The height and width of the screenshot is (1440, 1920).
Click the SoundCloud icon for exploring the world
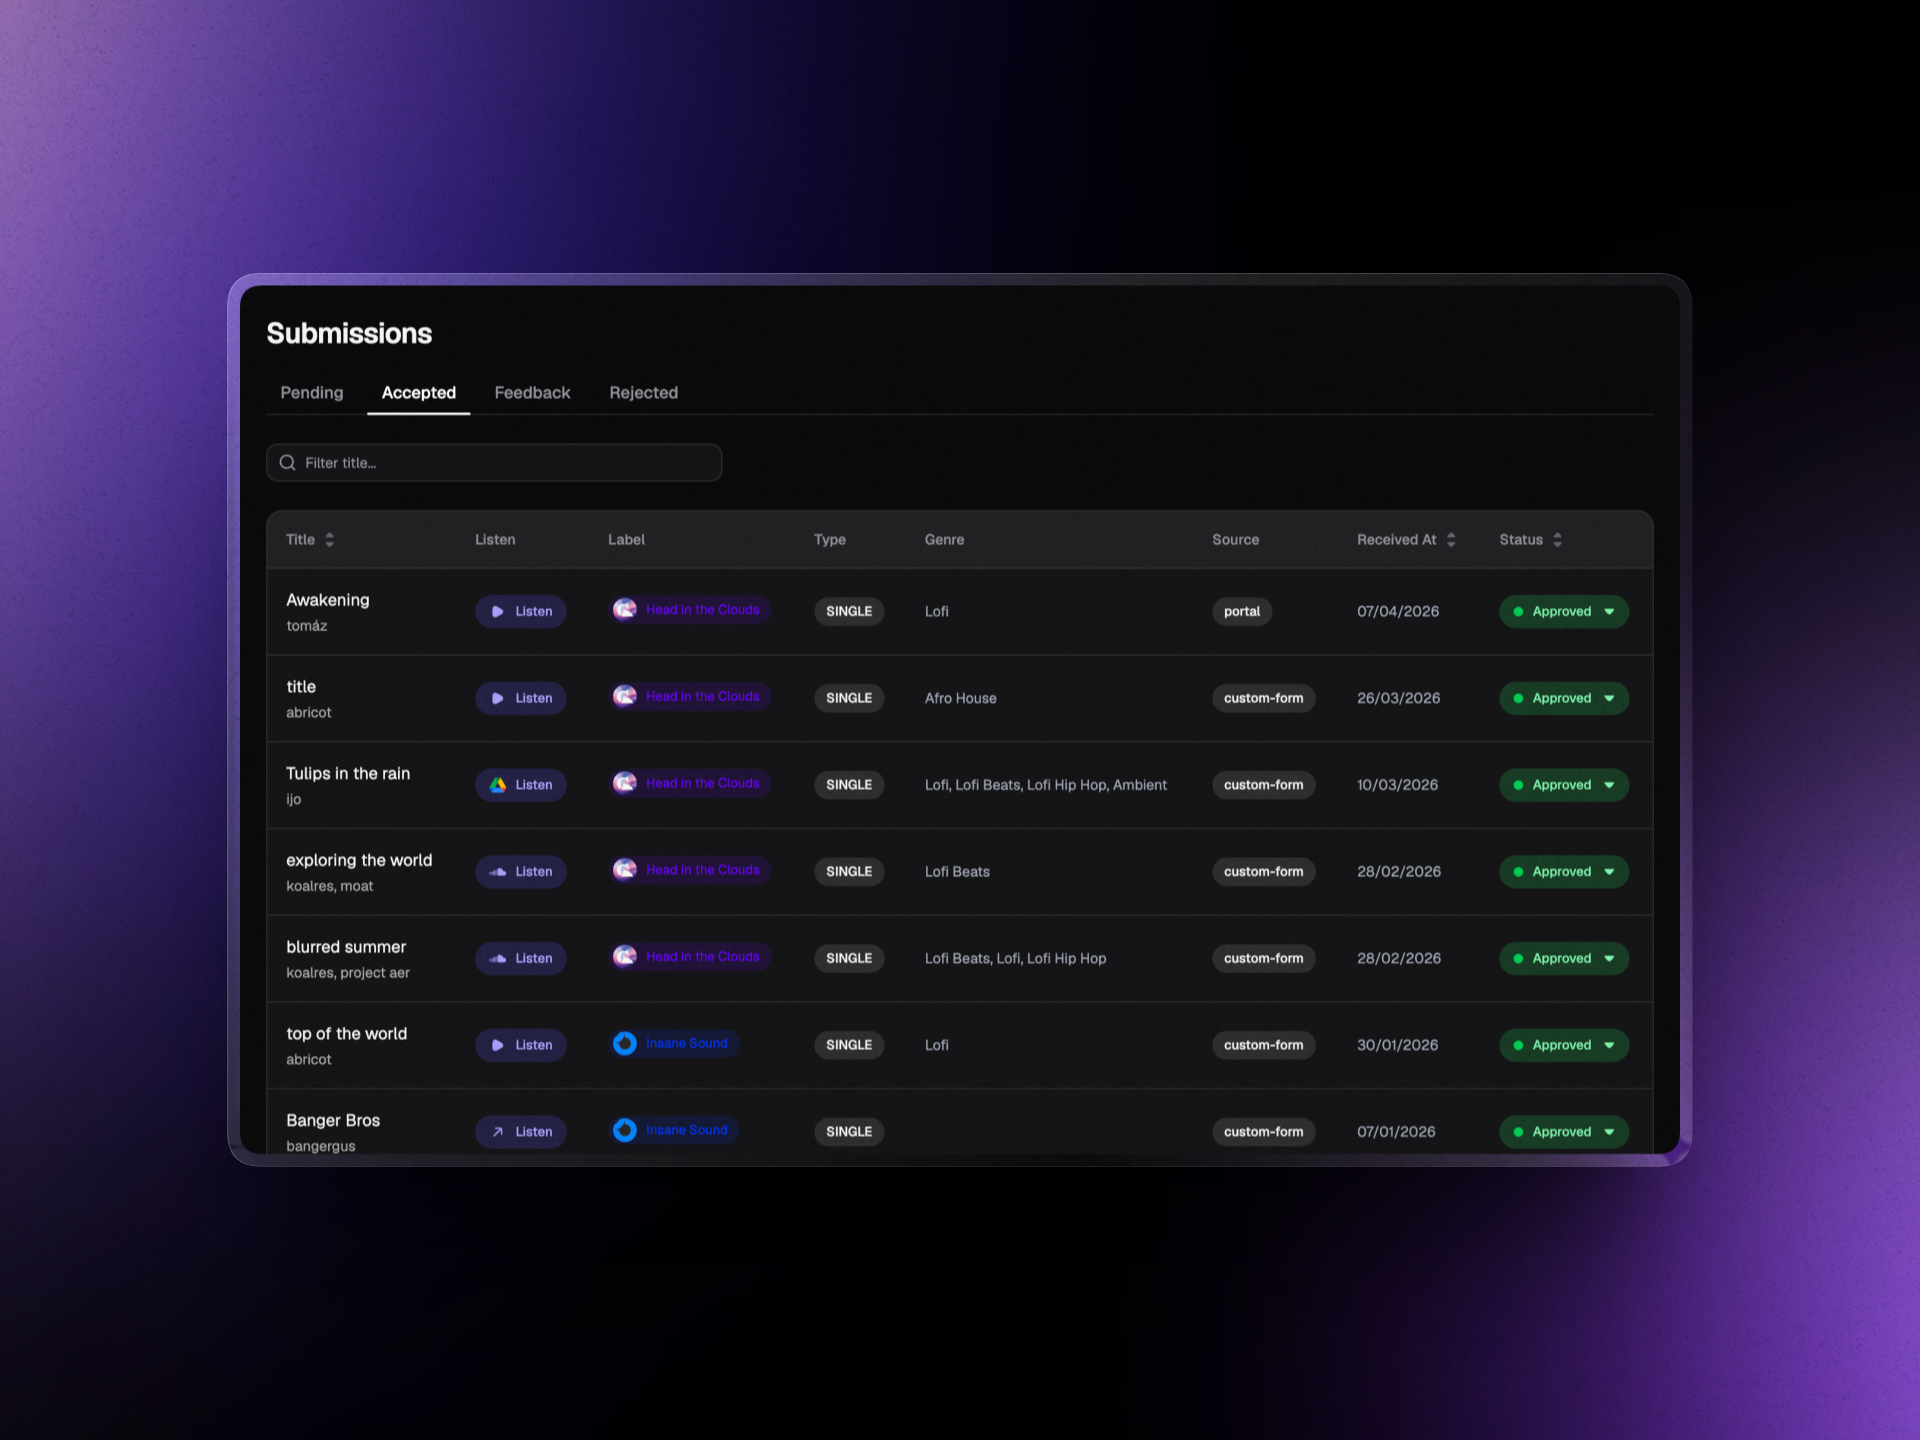point(497,872)
